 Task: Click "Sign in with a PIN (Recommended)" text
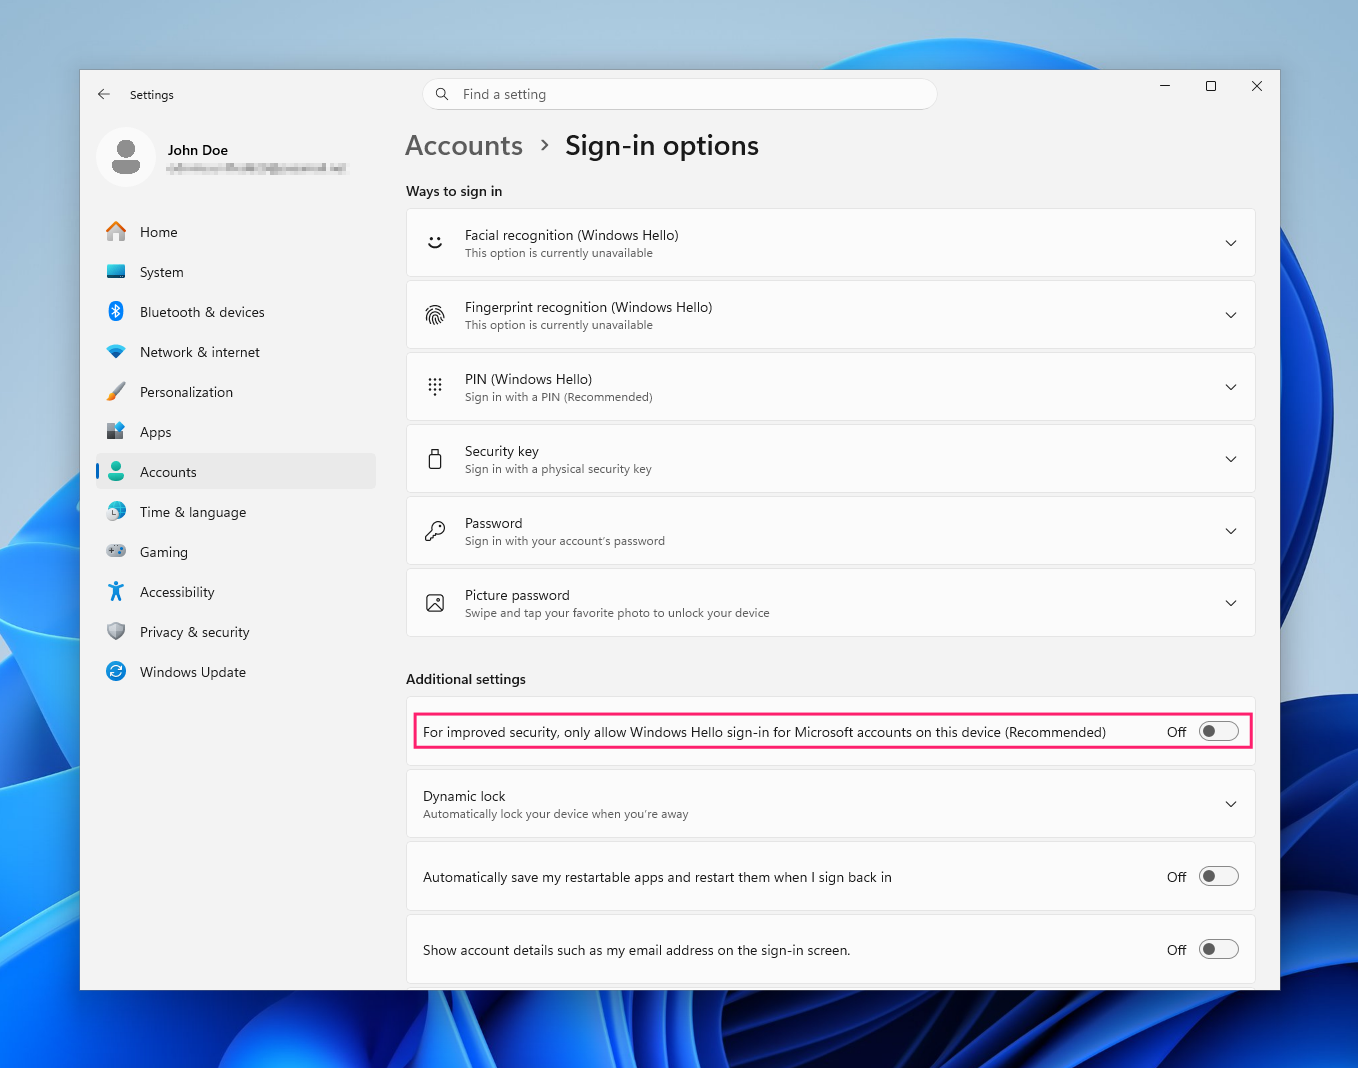pos(559,398)
